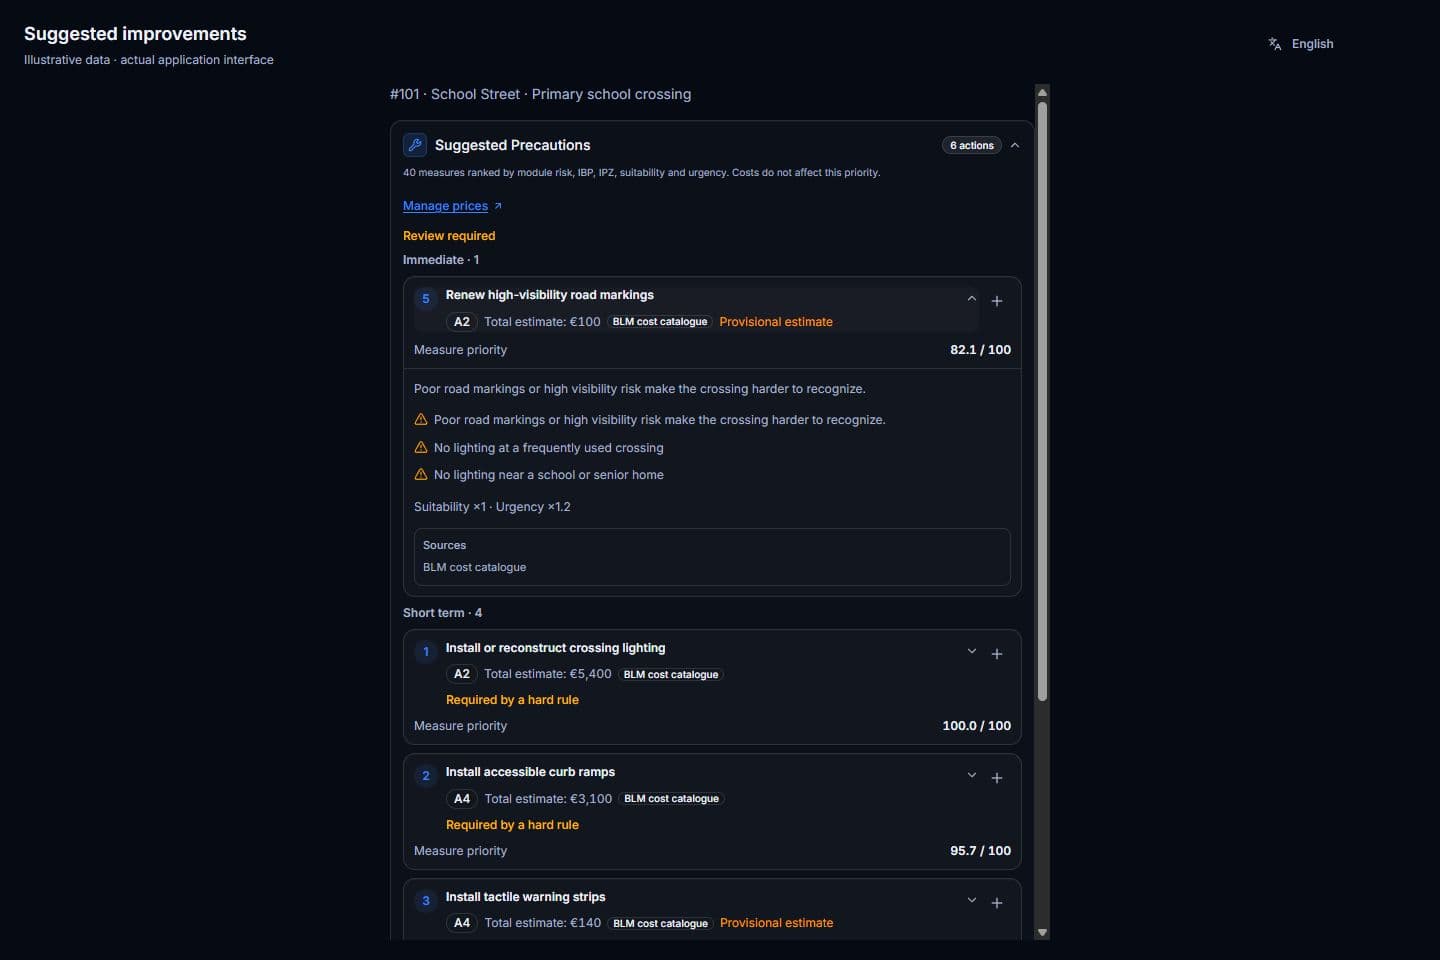Click BLM cost catalogue tag on tactile warning strips
Image resolution: width=1440 pixels, height=960 pixels.
click(660, 924)
